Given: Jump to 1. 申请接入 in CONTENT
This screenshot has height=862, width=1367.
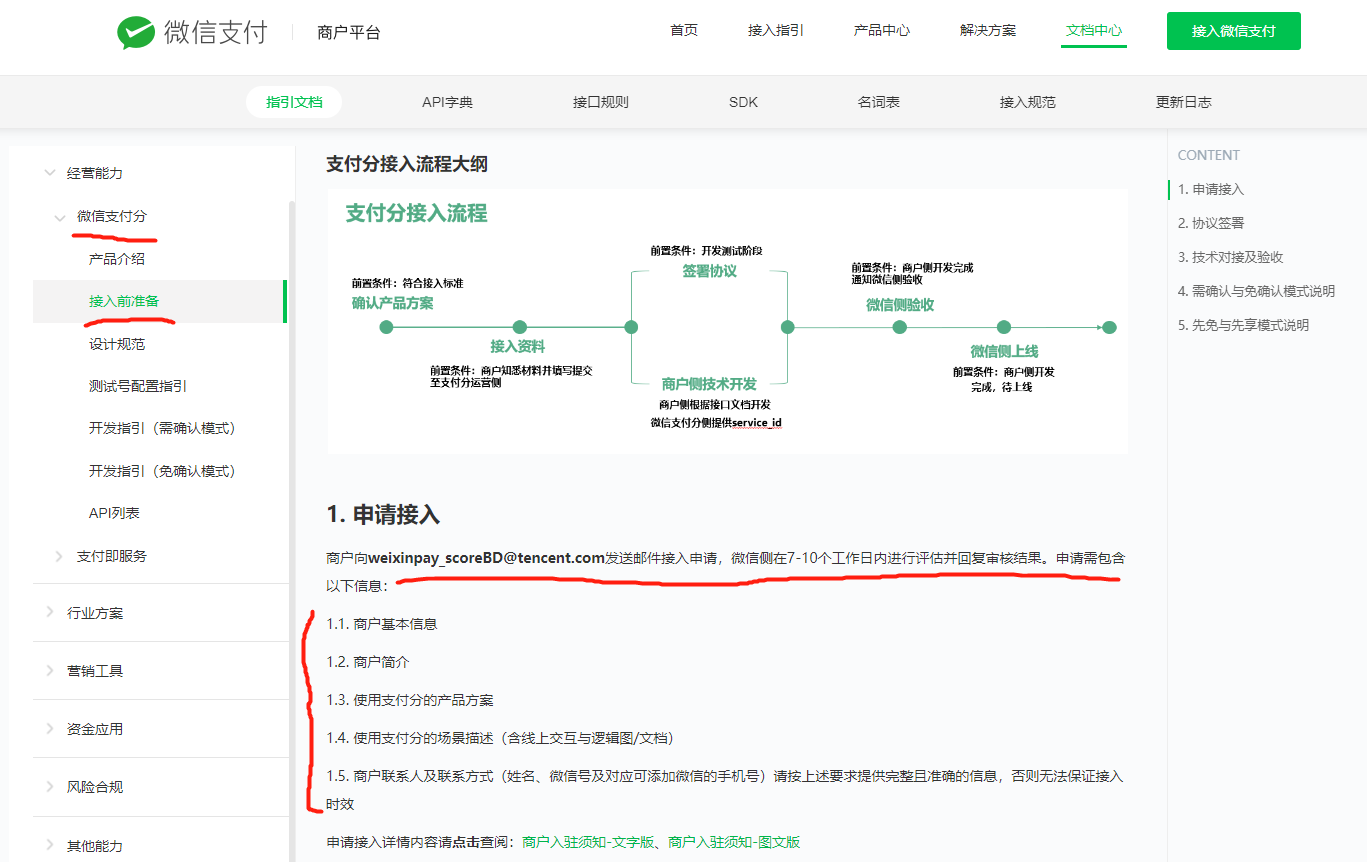Looking at the screenshot, I should 1211,189.
